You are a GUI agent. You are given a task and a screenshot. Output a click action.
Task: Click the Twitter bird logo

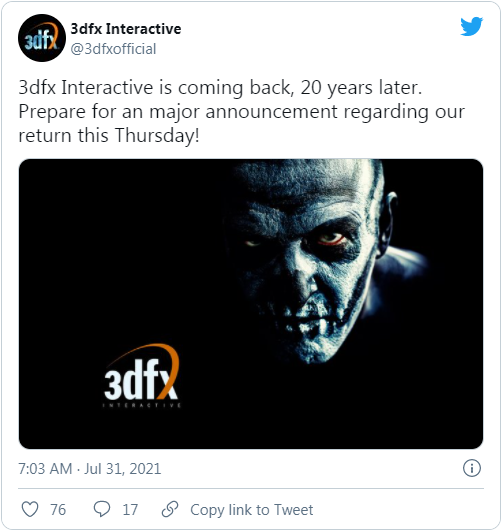[x=472, y=26]
